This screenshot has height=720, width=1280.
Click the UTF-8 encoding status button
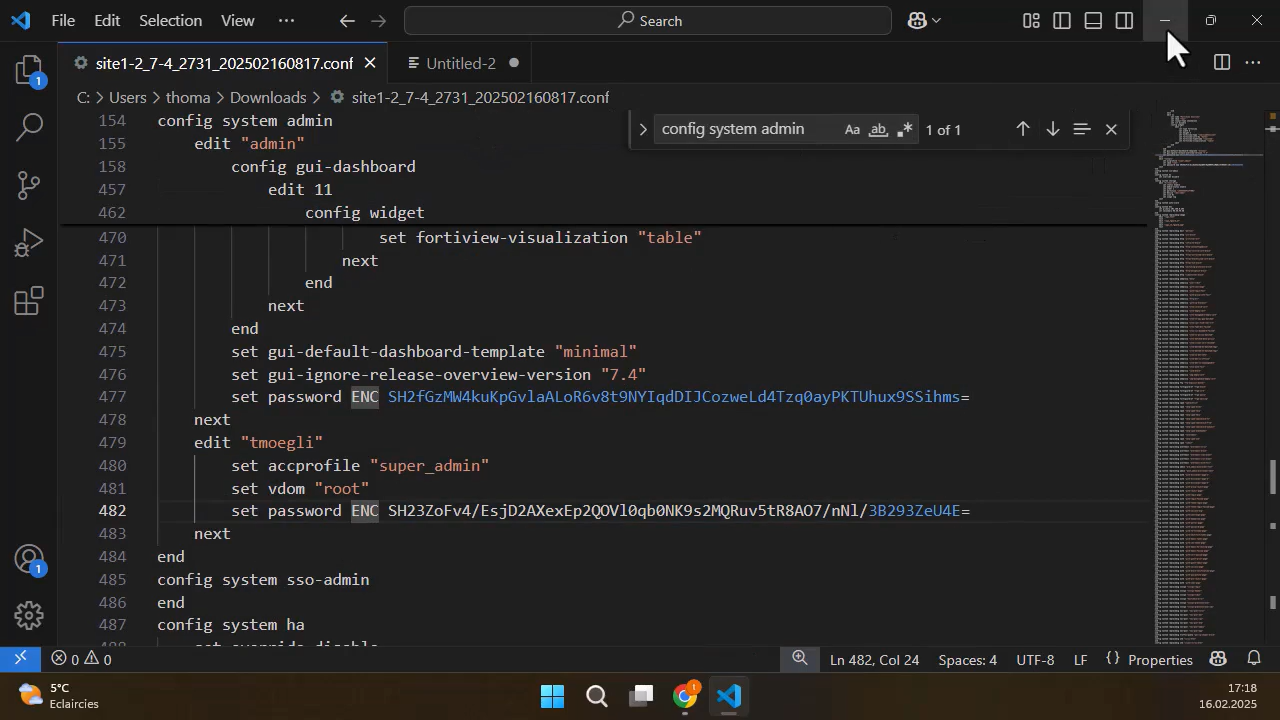1035,660
